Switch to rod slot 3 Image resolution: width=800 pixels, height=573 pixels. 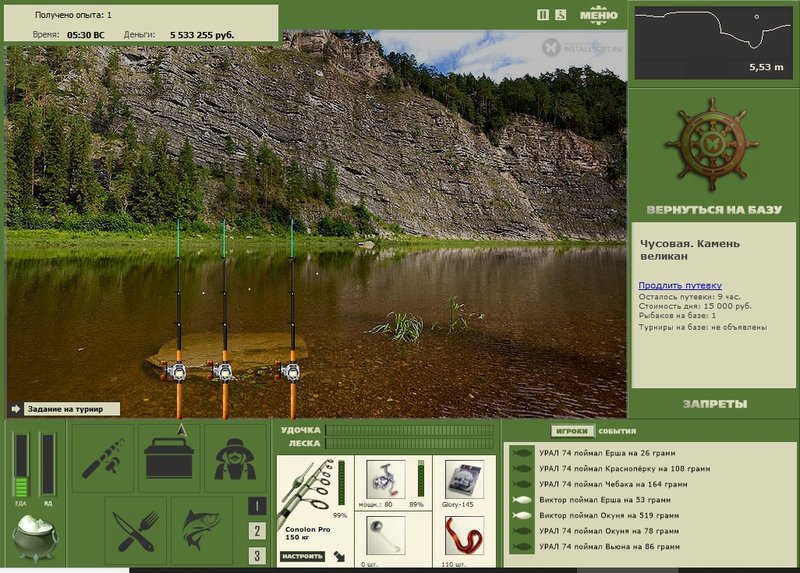tap(257, 555)
